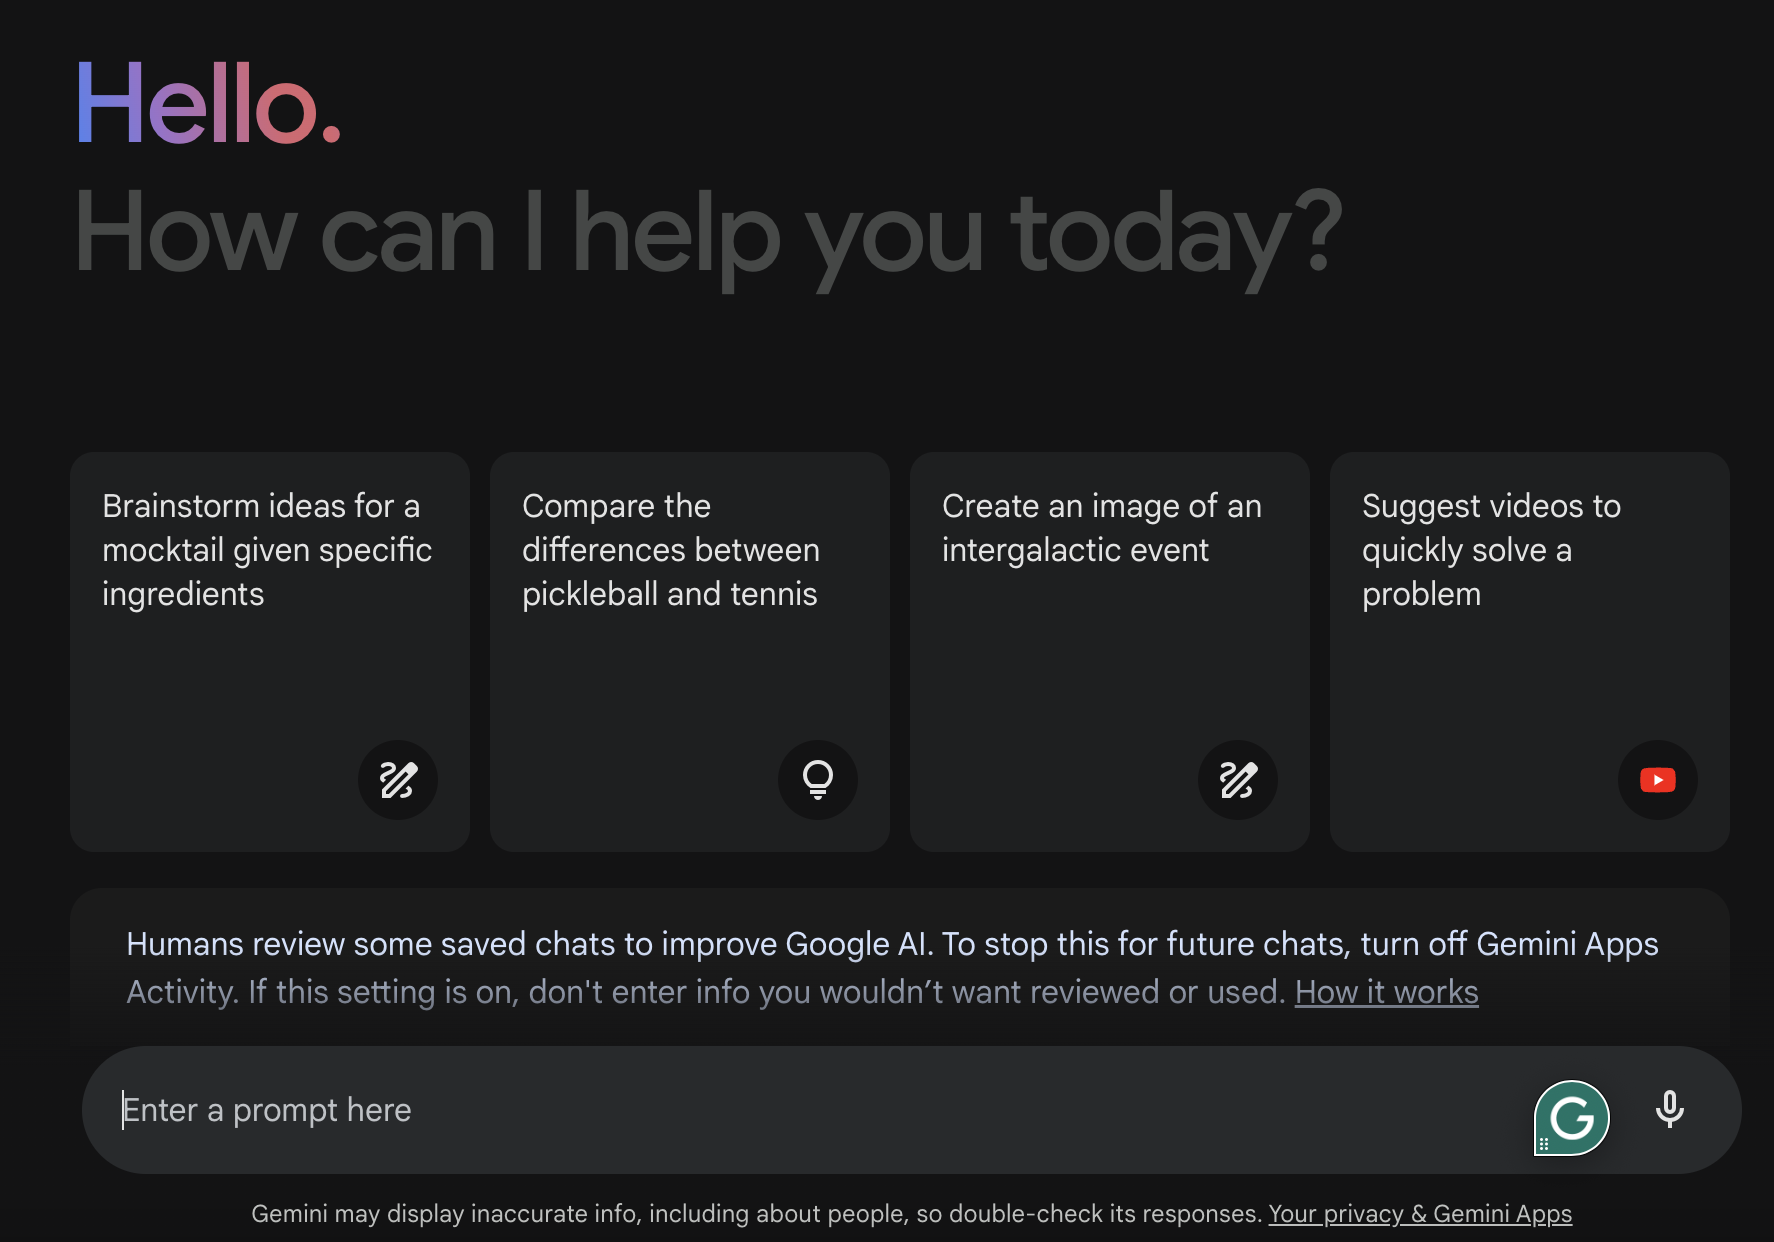Screen dimensions: 1774x1242
Task: Start voice input with the microphone icon
Action: pyautogui.click(x=1668, y=1109)
